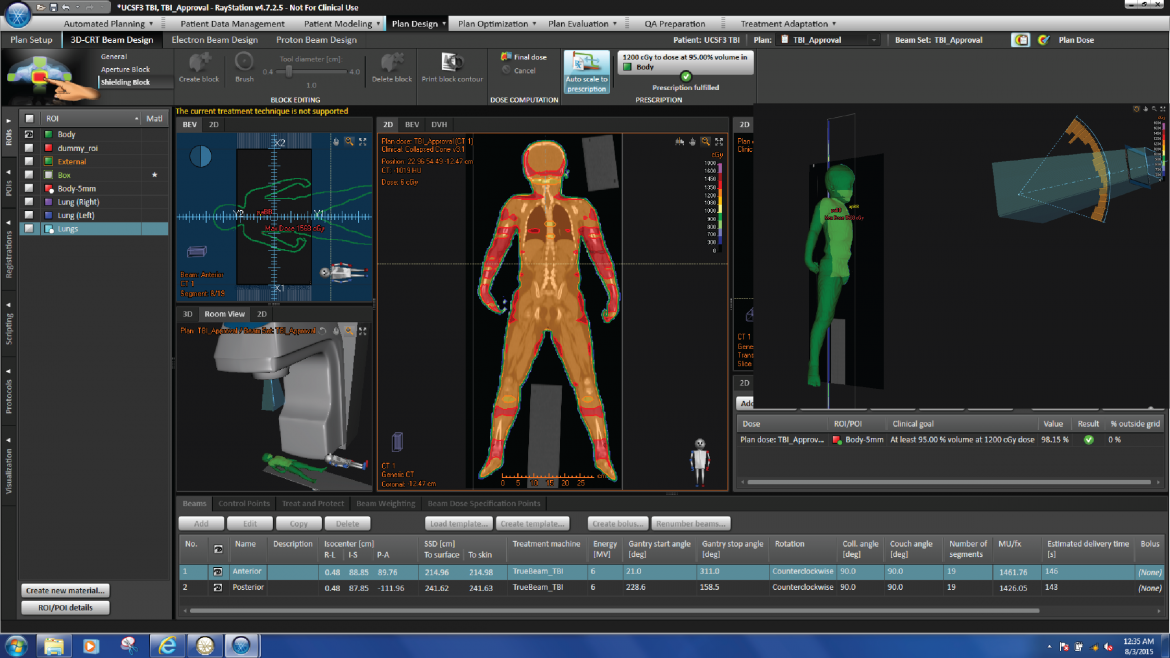Click the Load template button
The width and height of the screenshot is (1170, 658).
point(459,524)
